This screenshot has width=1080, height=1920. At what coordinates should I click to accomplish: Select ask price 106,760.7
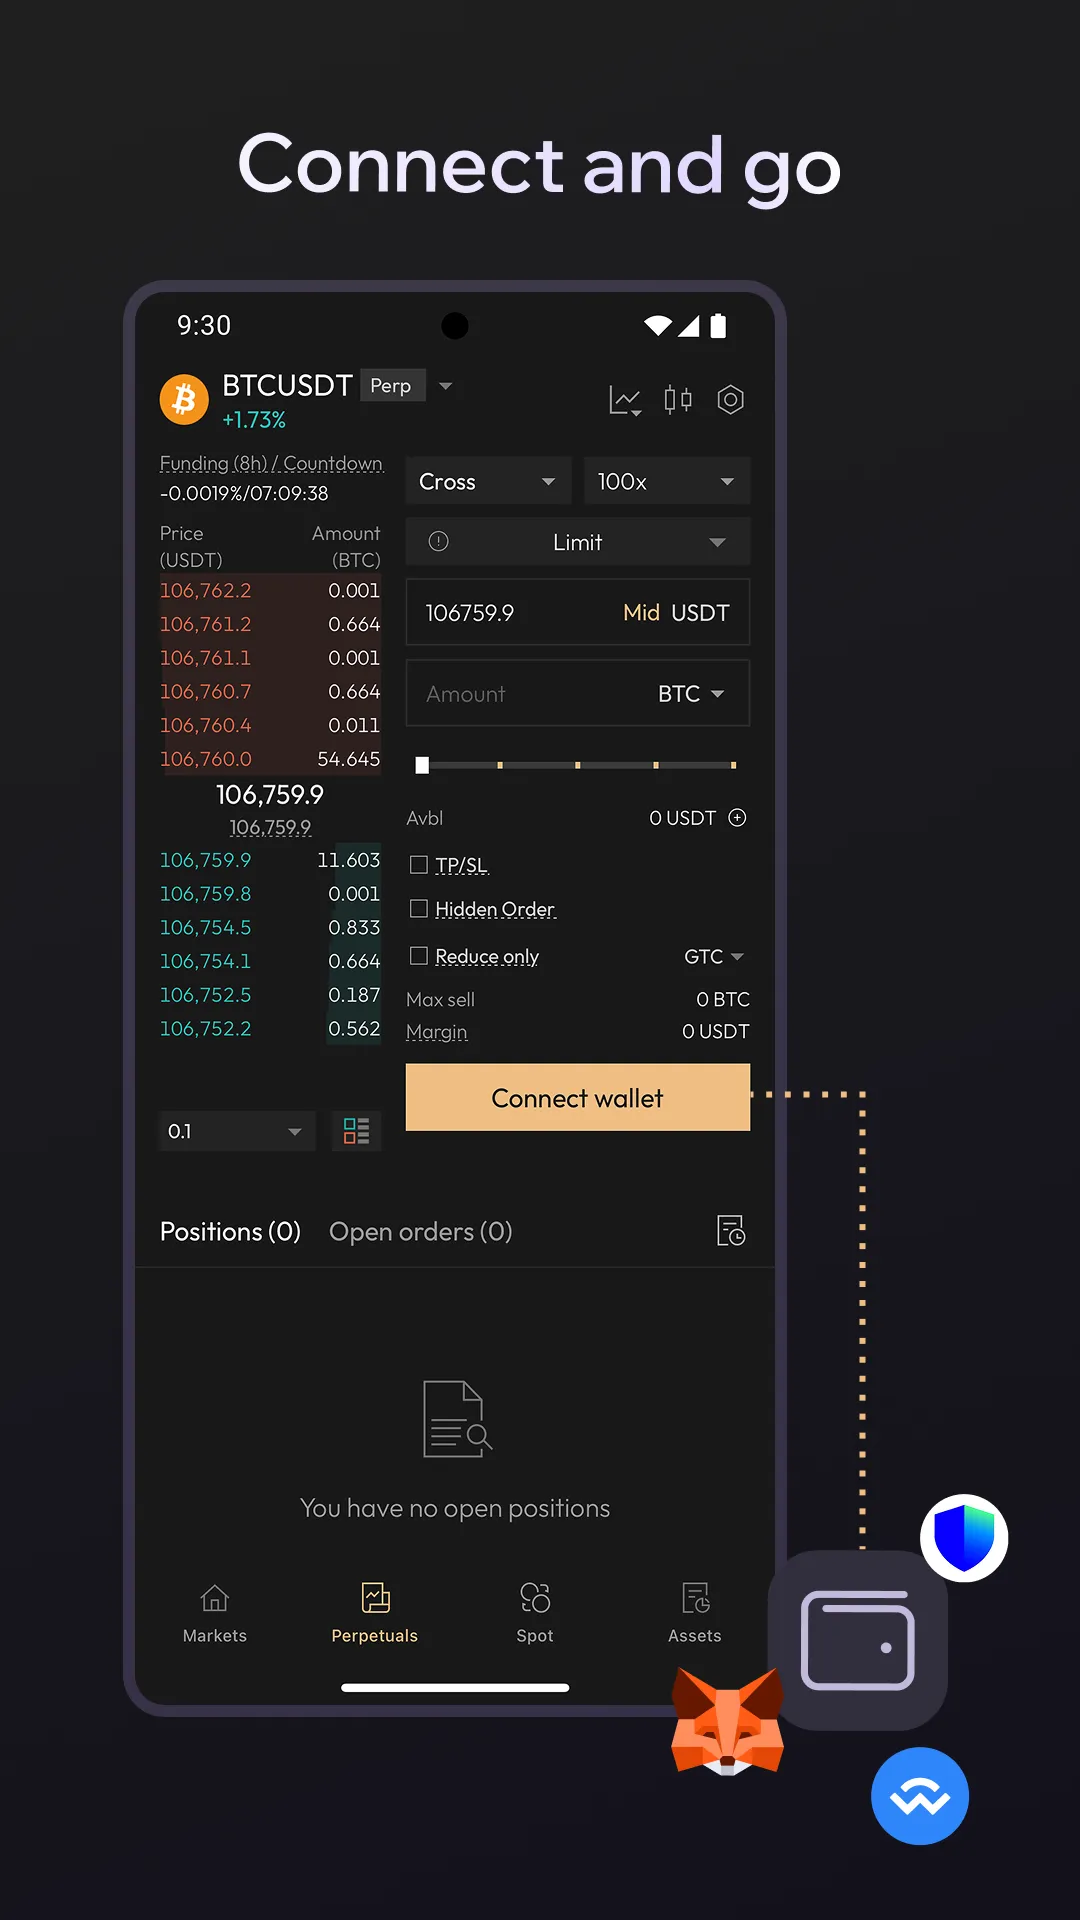206,691
